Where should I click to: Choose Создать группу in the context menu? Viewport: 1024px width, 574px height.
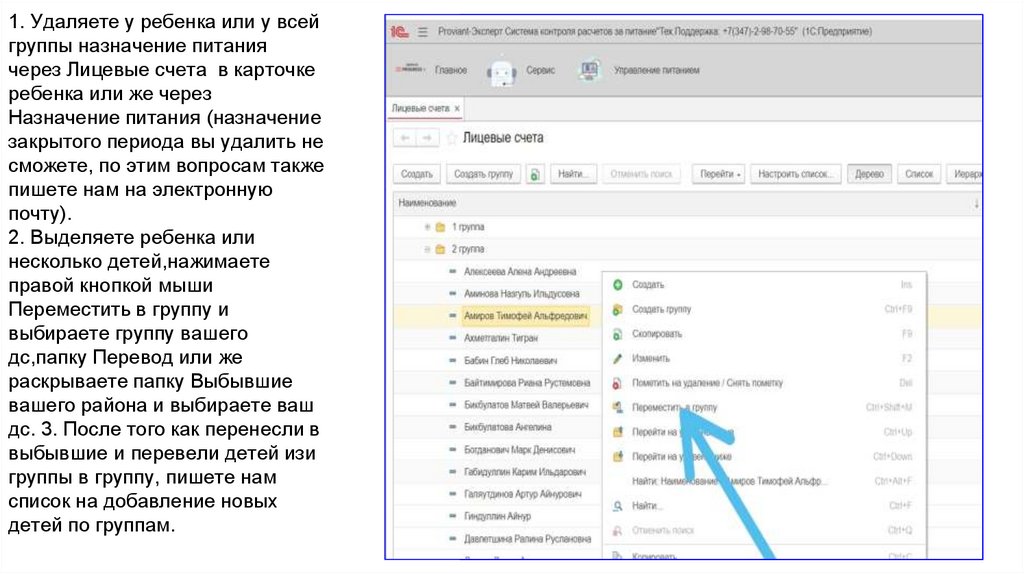(763, 309)
